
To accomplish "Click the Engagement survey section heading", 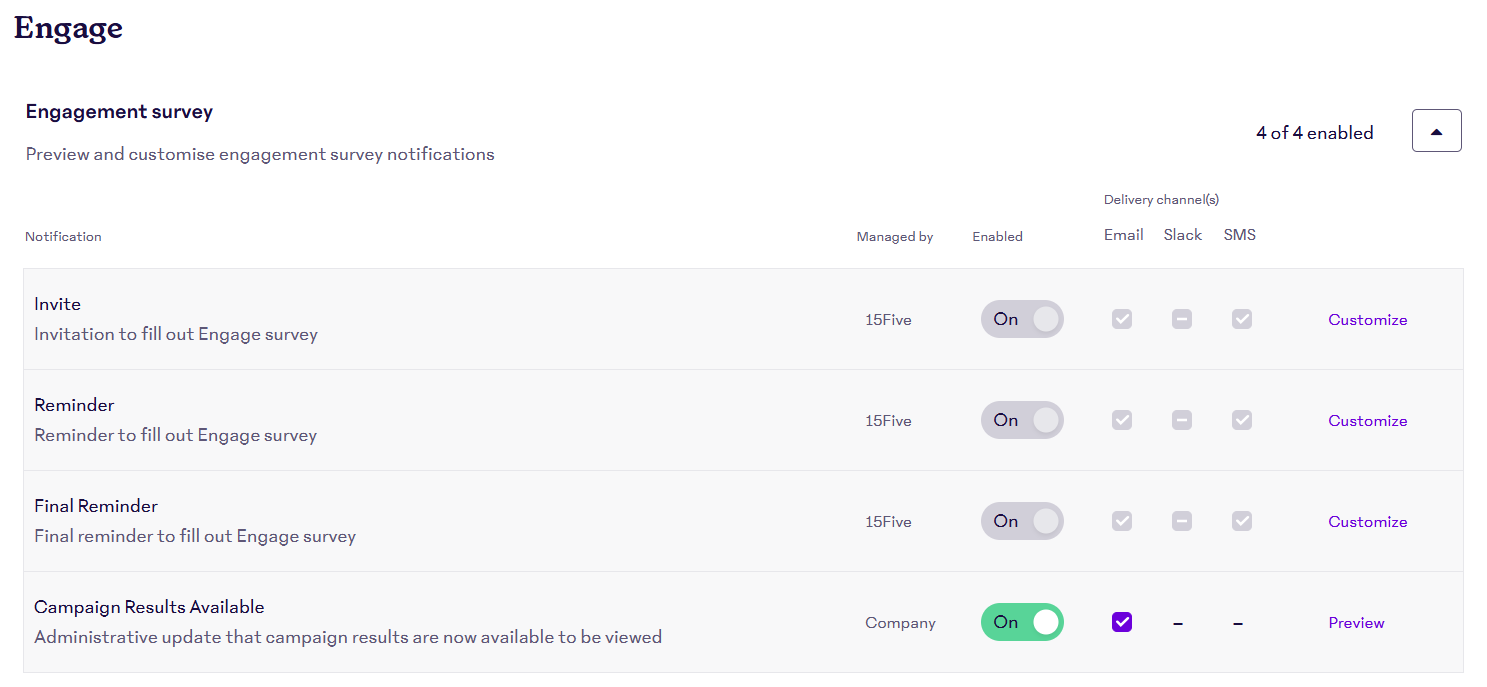I will [x=119, y=112].
